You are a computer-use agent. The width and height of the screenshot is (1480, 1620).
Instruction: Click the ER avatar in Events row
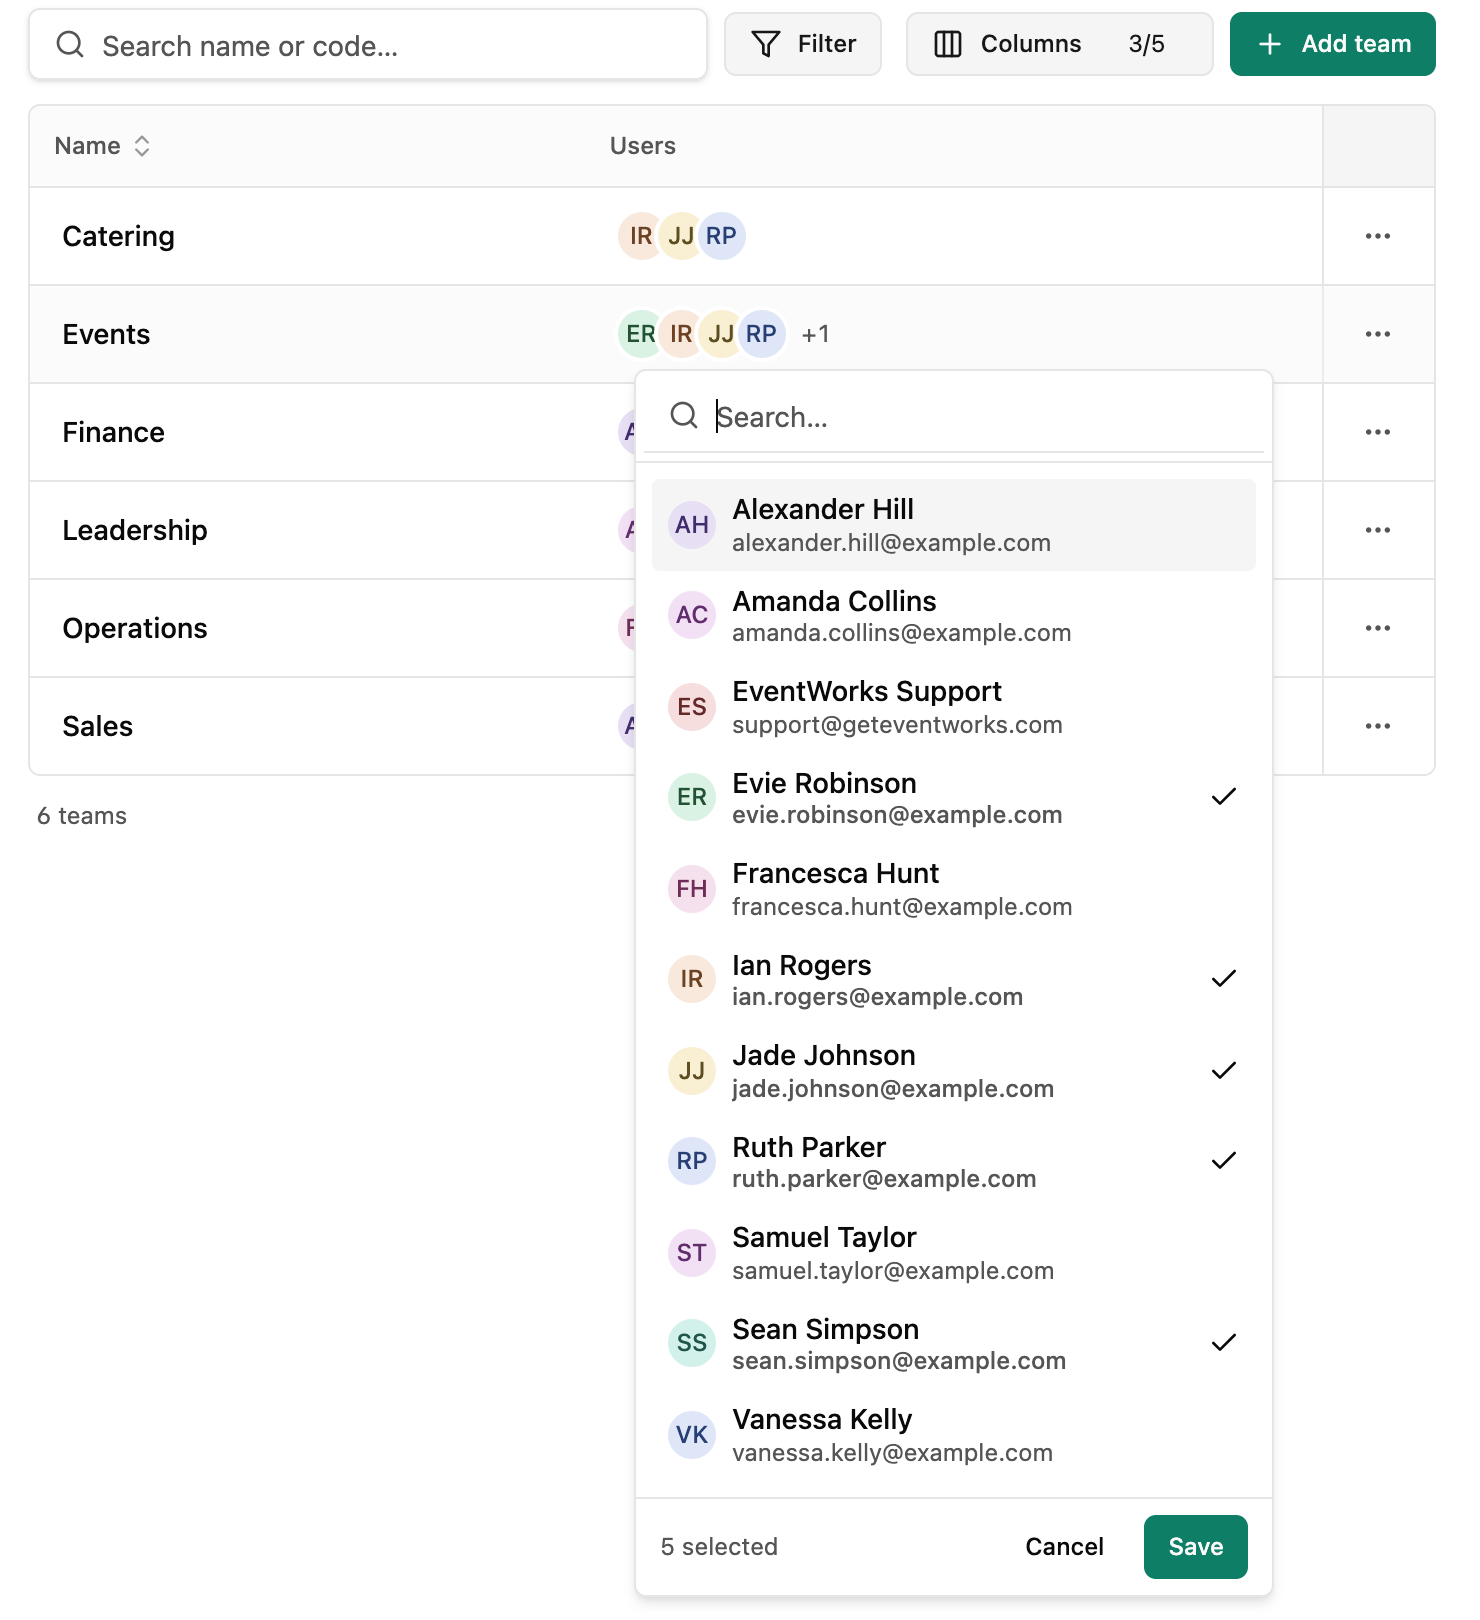(640, 334)
